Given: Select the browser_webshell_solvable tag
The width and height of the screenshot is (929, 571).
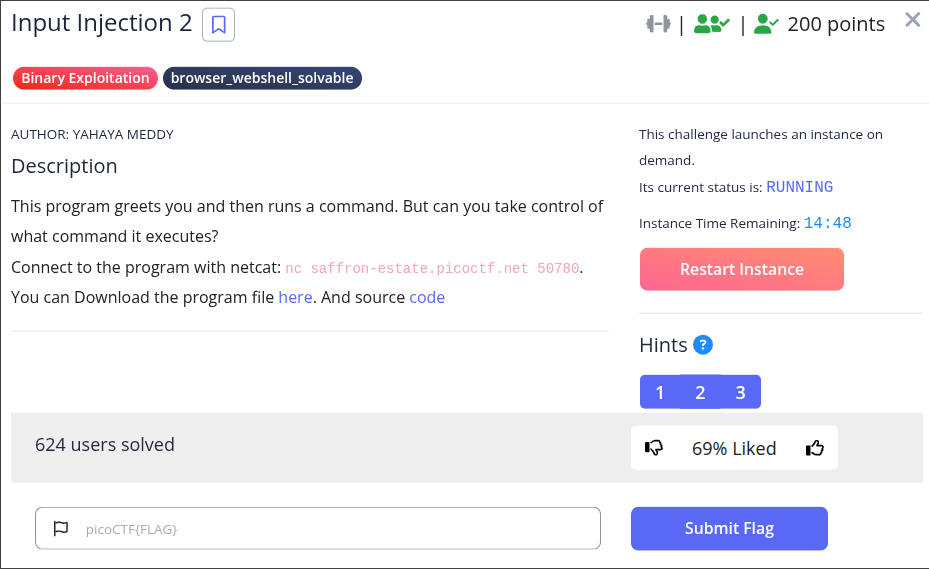Looking at the screenshot, I should click(262, 78).
